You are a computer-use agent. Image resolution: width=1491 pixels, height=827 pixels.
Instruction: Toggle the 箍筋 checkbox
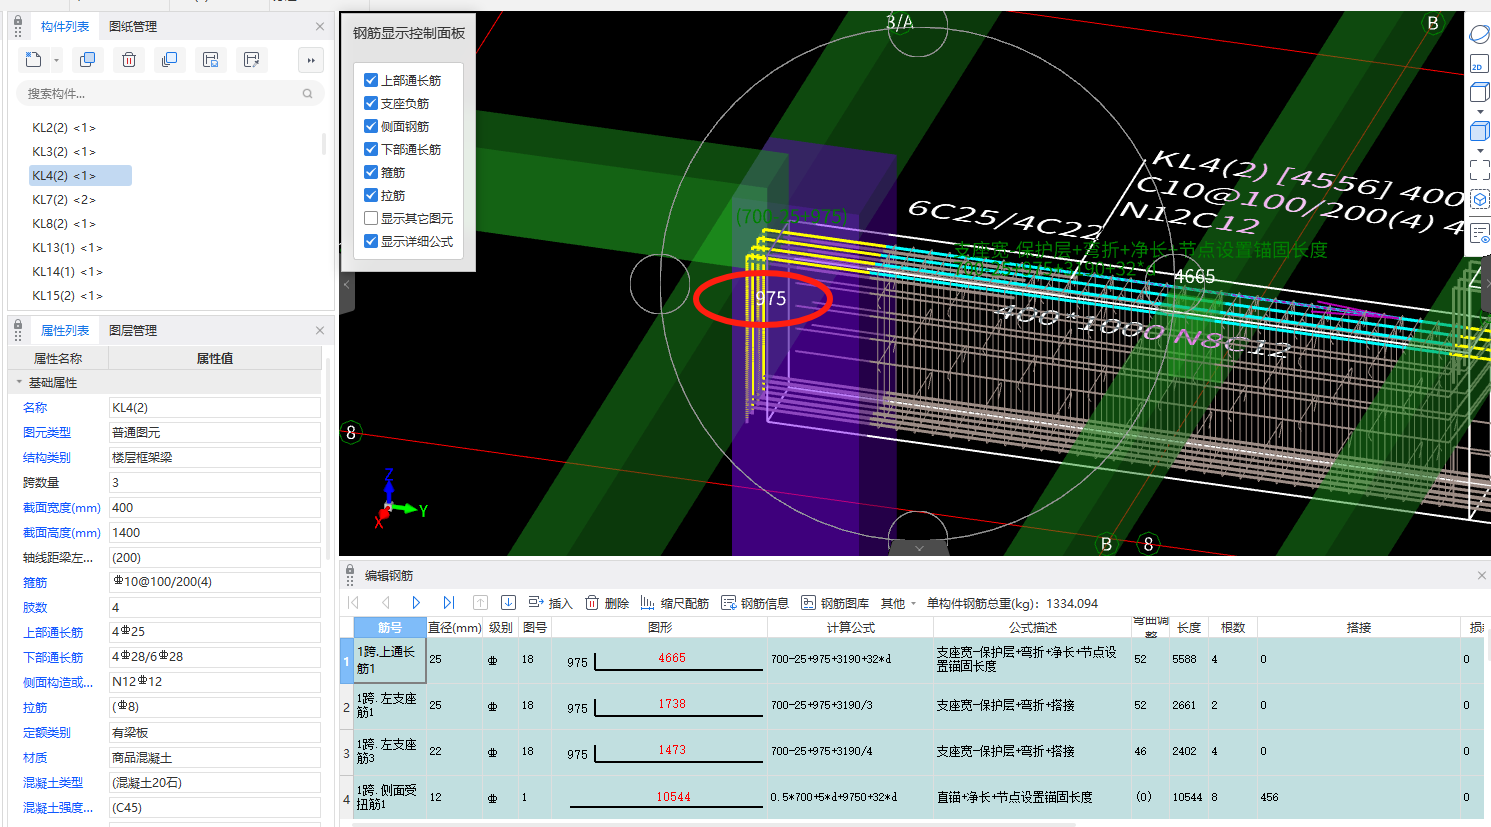[371, 172]
